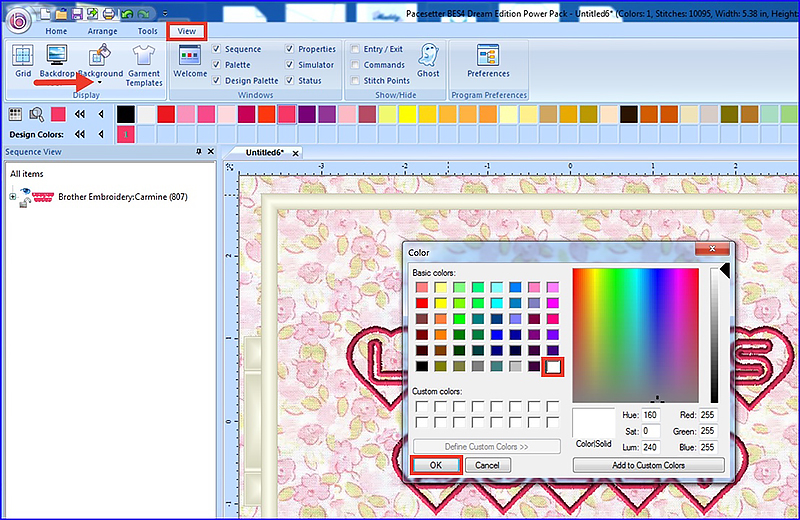
Task: Open program Preferences
Action: (x=488, y=58)
